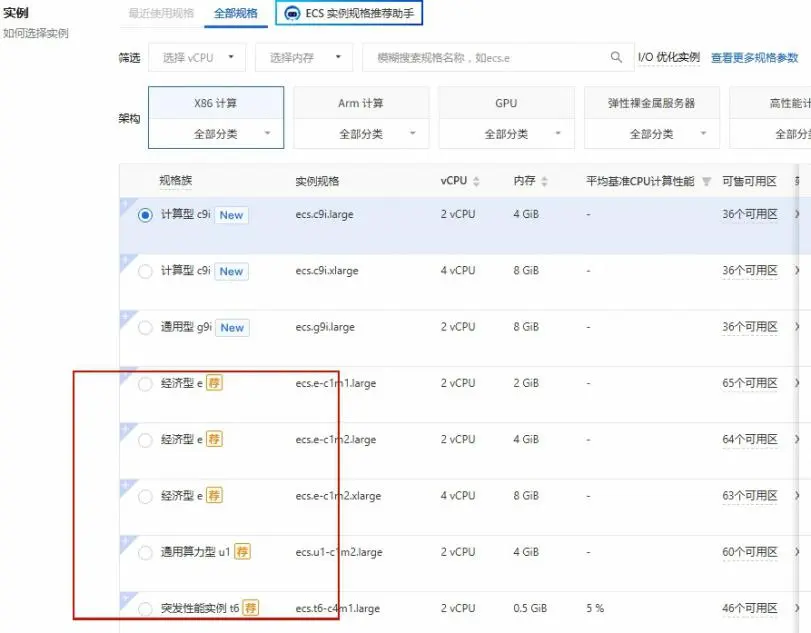Click ecs.u1-c1m2.large spec name

click(339, 552)
